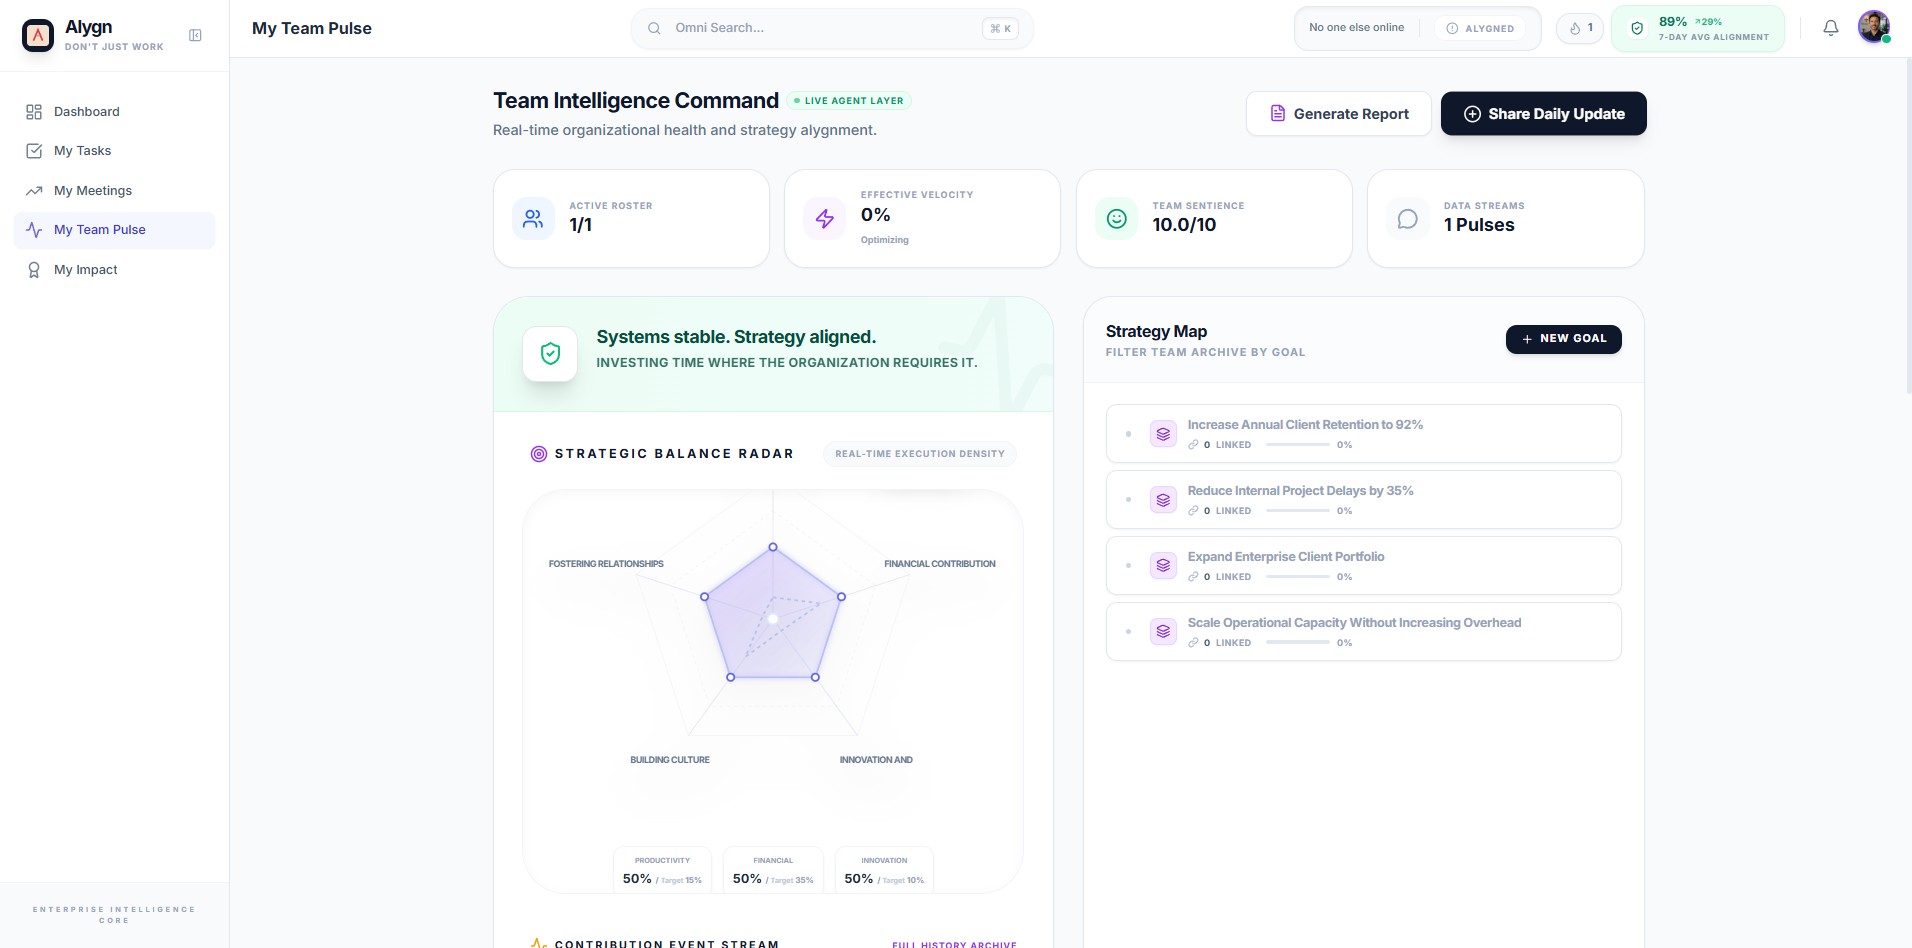
Task: Click layers icon for Enterprise Client Portfolio goal
Action: click(1163, 566)
